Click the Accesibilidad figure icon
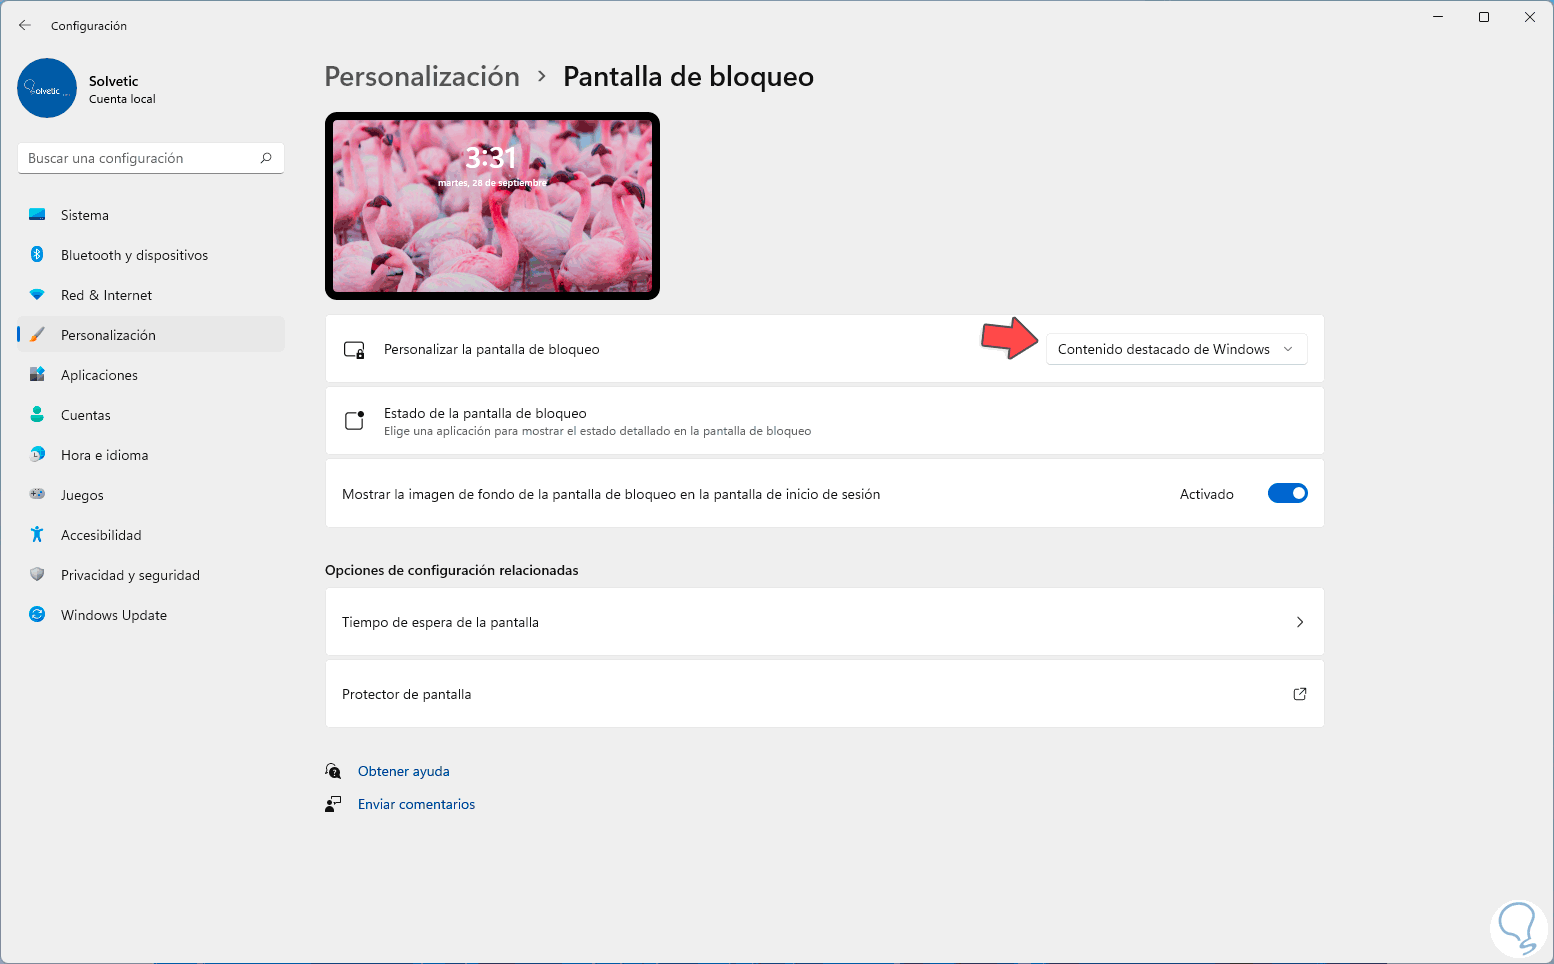Screen dimensions: 1554x964 point(37,535)
